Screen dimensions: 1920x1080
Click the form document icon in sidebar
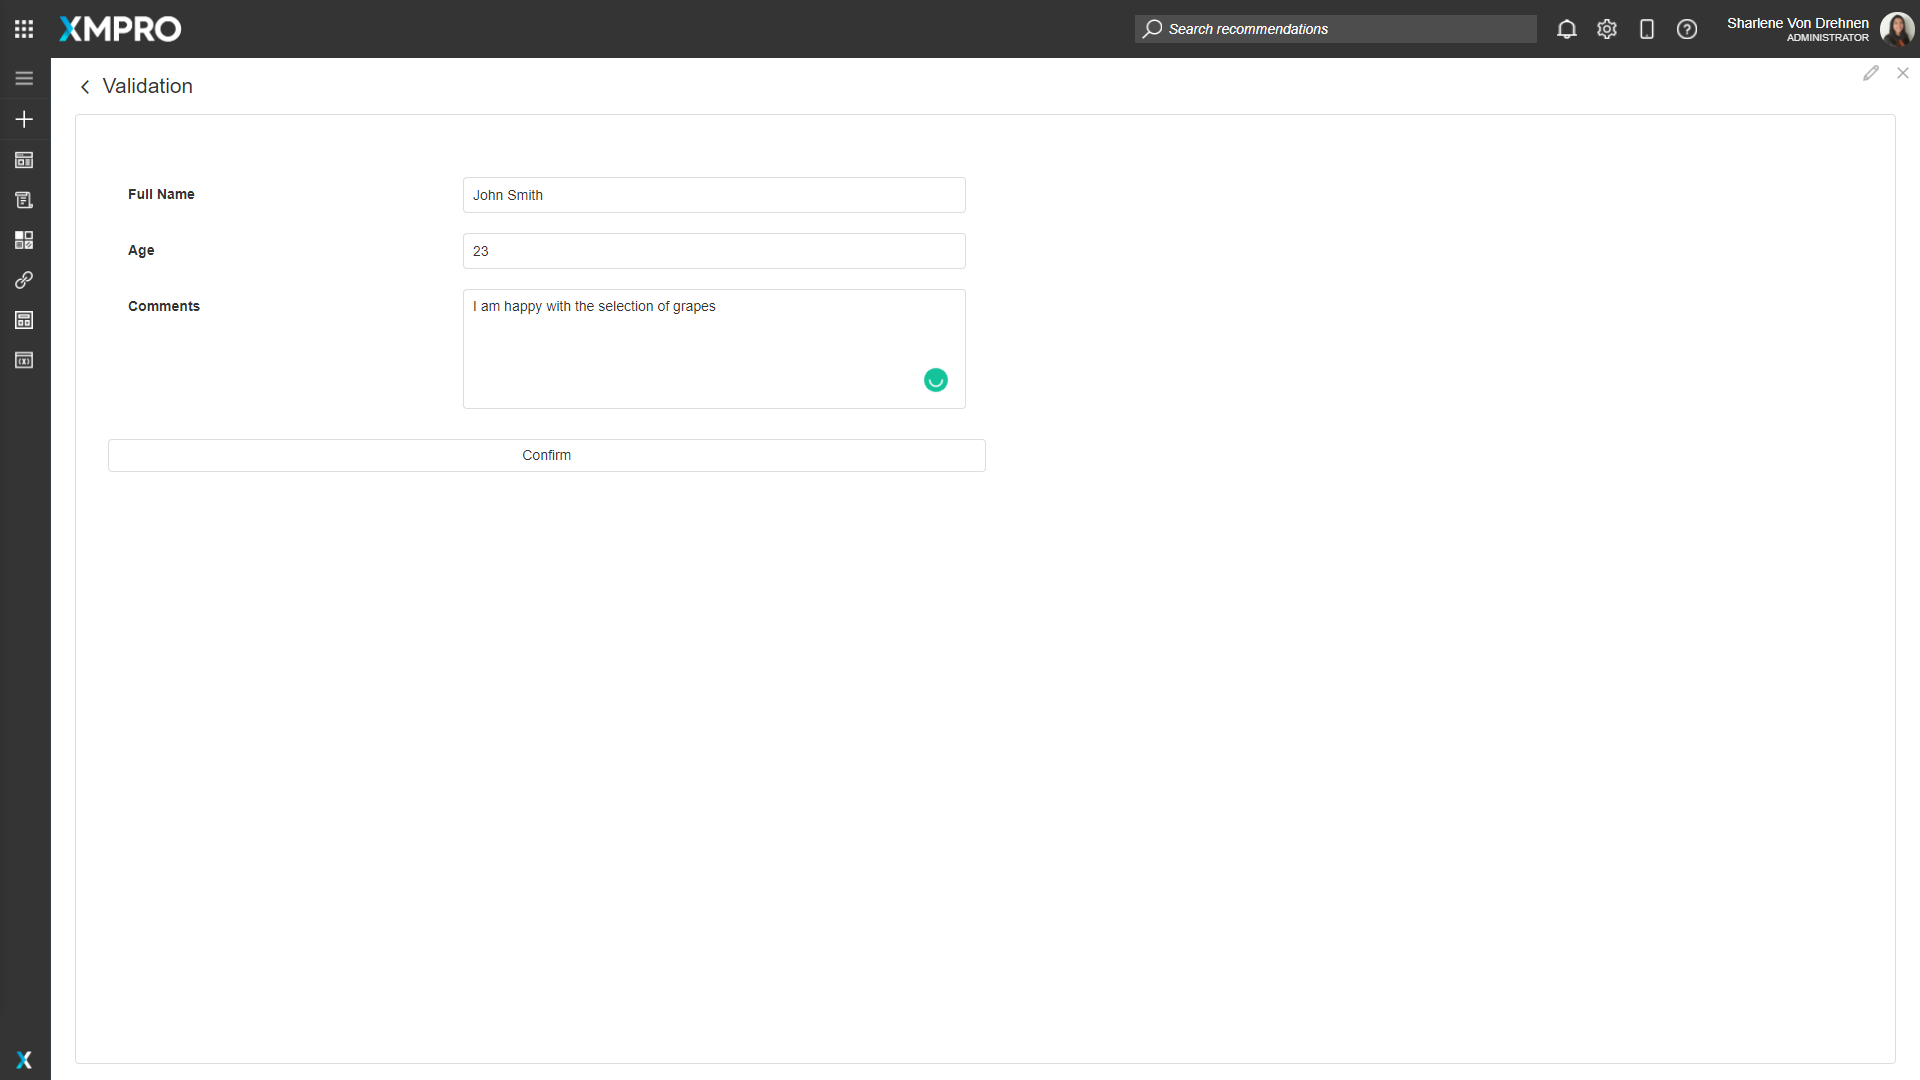pyautogui.click(x=24, y=199)
